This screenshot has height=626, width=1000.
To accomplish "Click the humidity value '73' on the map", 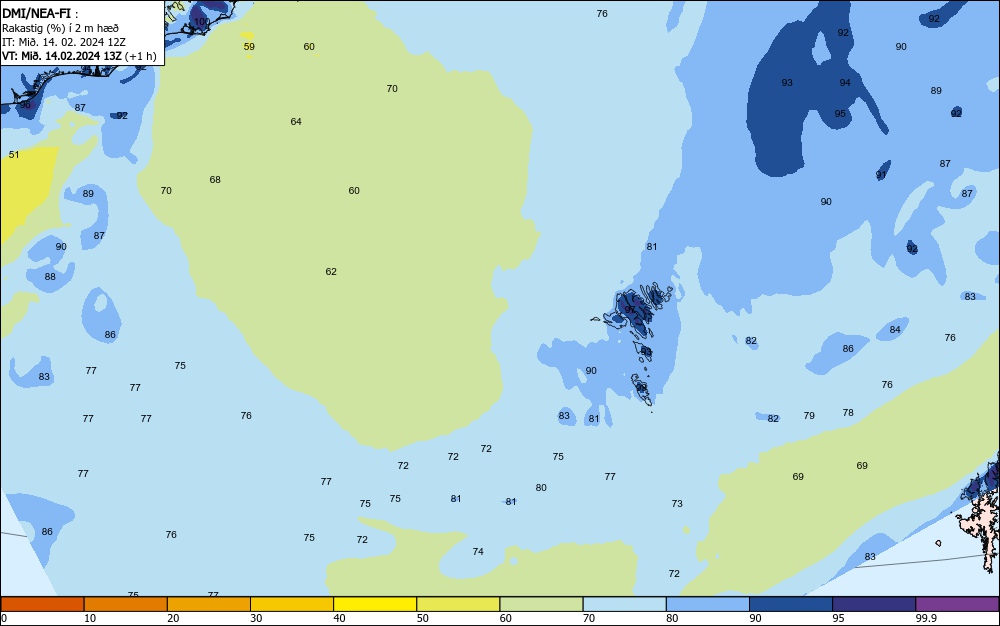I will pos(677,504).
